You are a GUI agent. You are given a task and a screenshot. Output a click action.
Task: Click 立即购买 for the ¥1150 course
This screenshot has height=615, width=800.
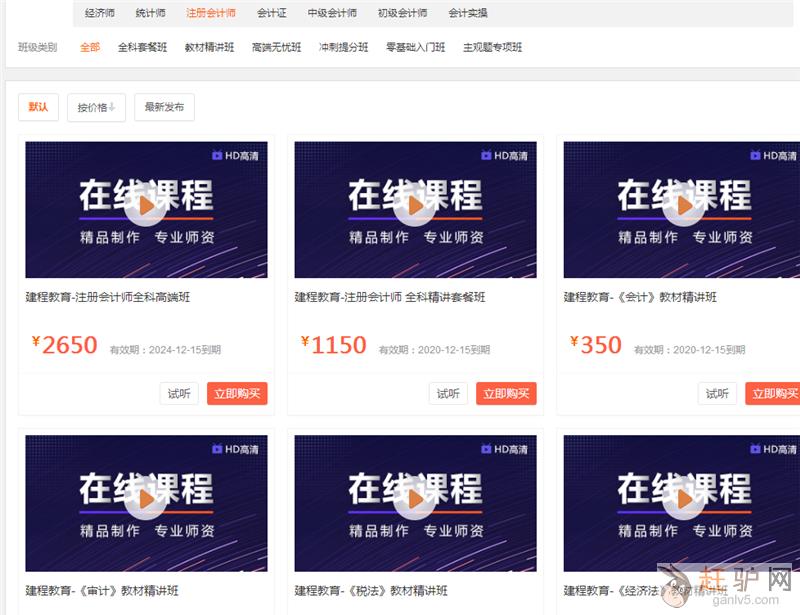[x=505, y=394]
